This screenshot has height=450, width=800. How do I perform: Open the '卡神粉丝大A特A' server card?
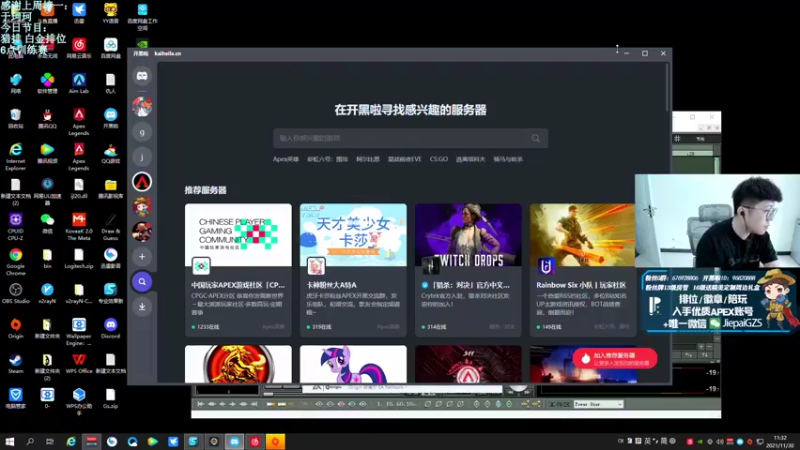(x=353, y=270)
